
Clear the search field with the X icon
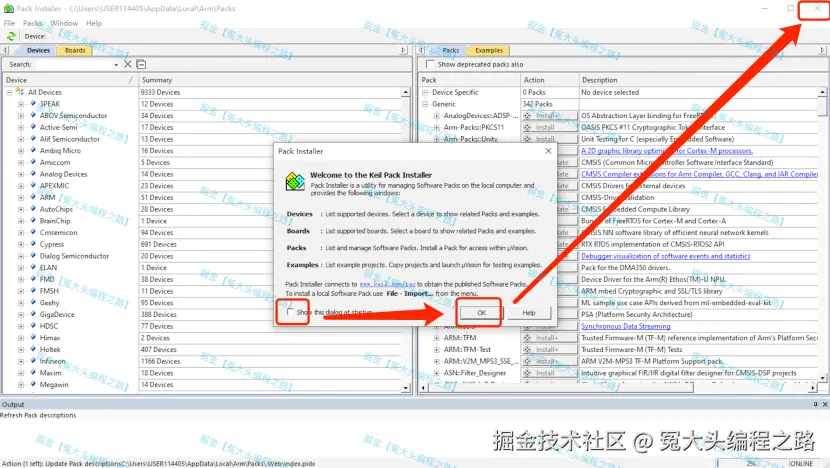point(128,64)
